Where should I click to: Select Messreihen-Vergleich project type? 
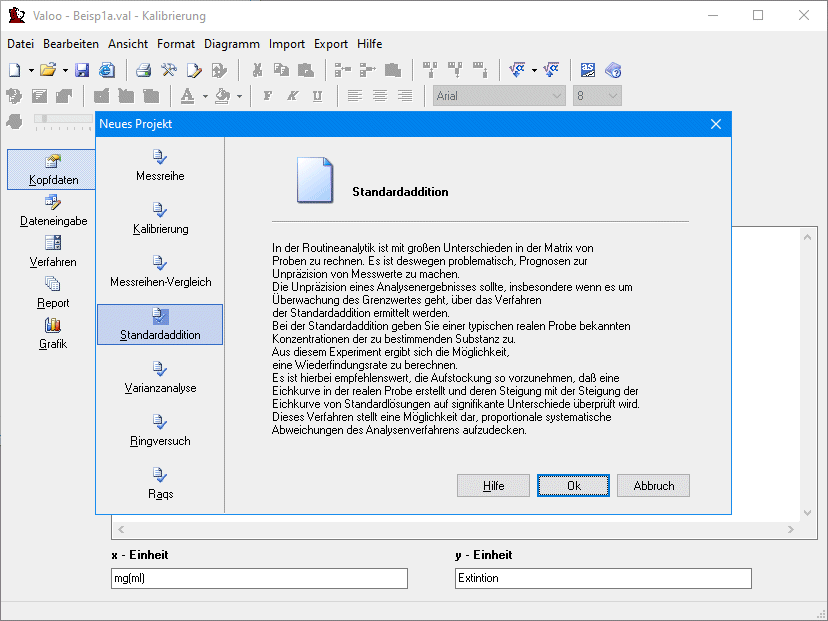(160, 271)
